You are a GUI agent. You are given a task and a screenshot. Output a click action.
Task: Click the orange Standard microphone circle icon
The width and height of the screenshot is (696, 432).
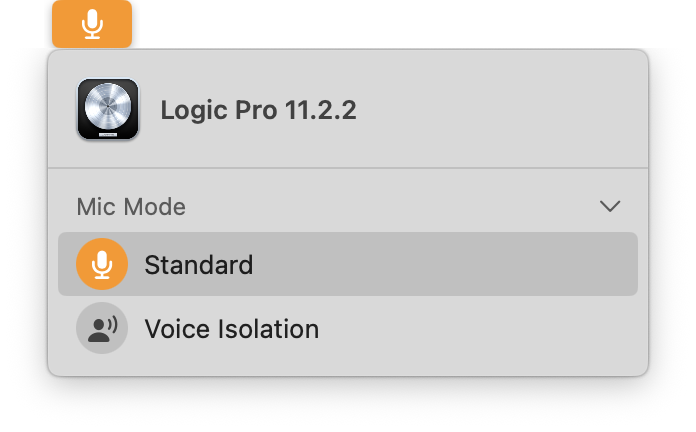(x=102, y=264)
